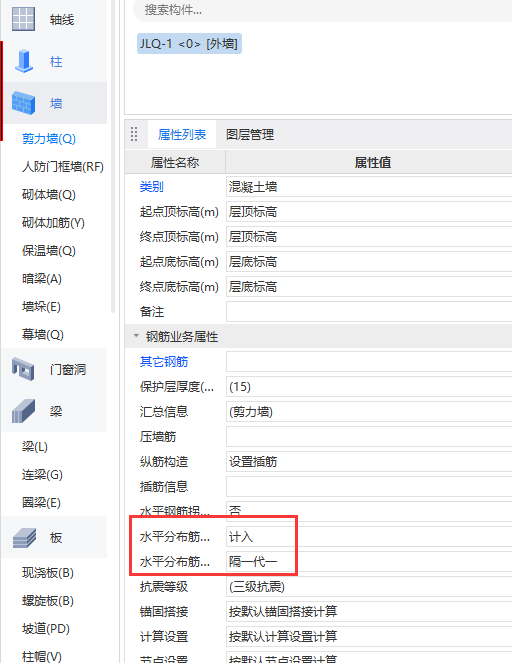
Task: Click the 抗震等级 property name
Action: 164,586
